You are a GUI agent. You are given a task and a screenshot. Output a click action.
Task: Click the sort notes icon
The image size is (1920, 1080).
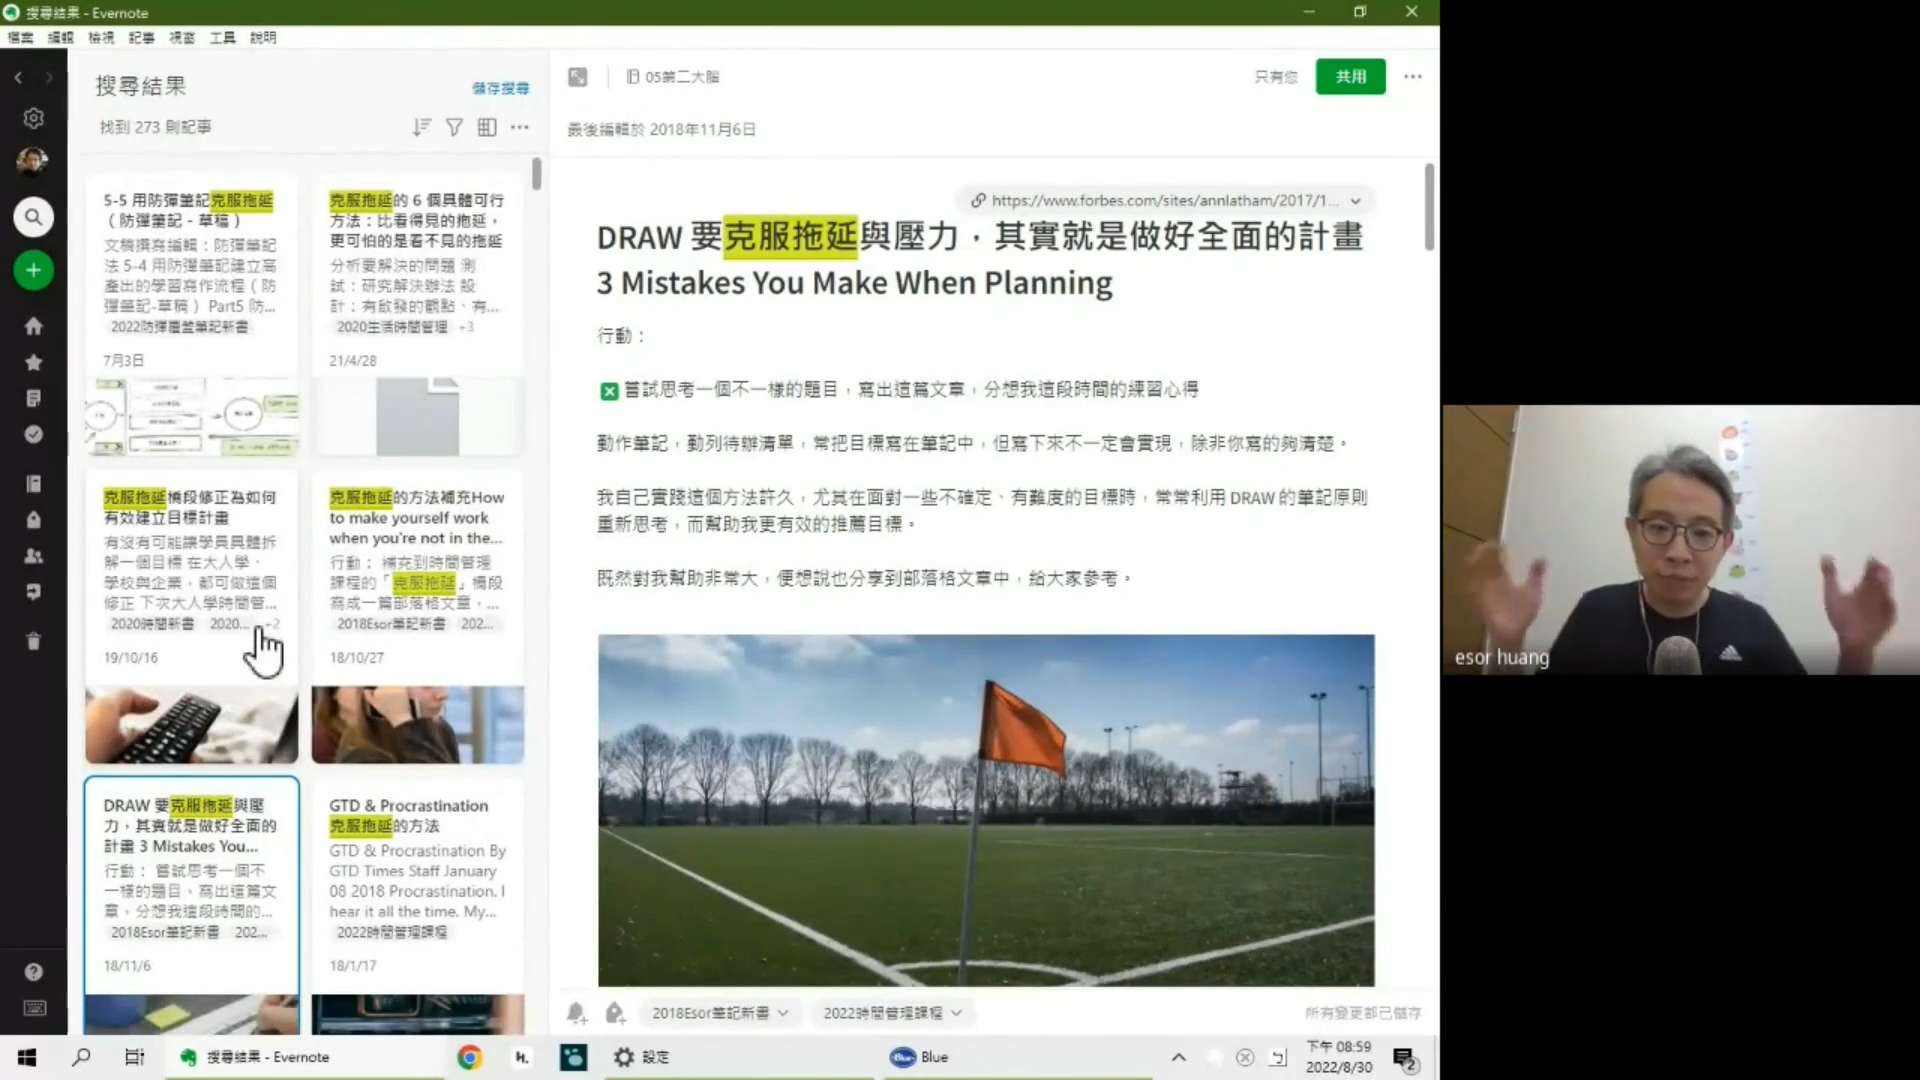421,127
